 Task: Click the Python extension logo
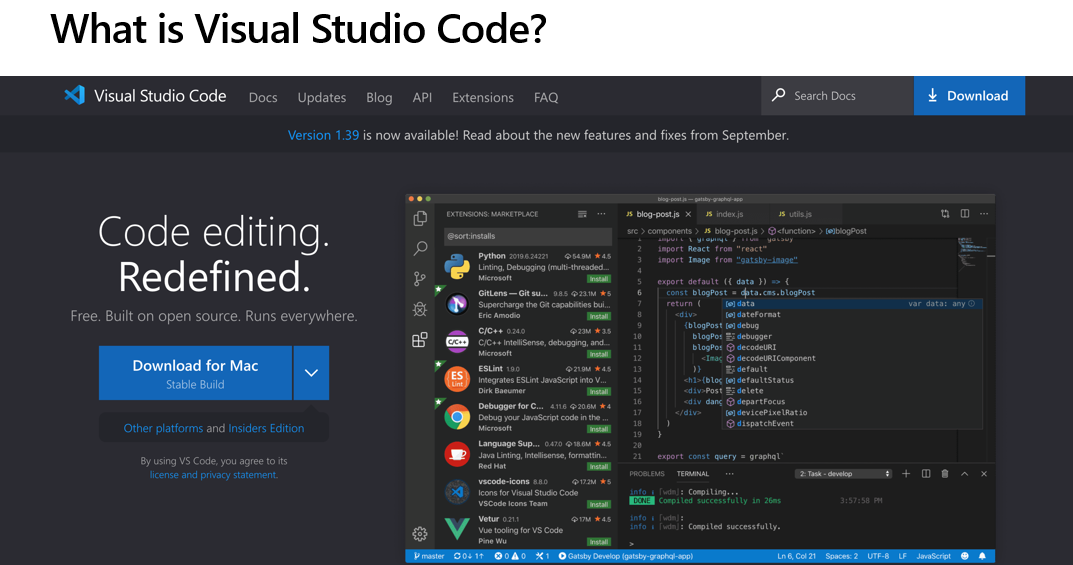[x=456, y=266]
